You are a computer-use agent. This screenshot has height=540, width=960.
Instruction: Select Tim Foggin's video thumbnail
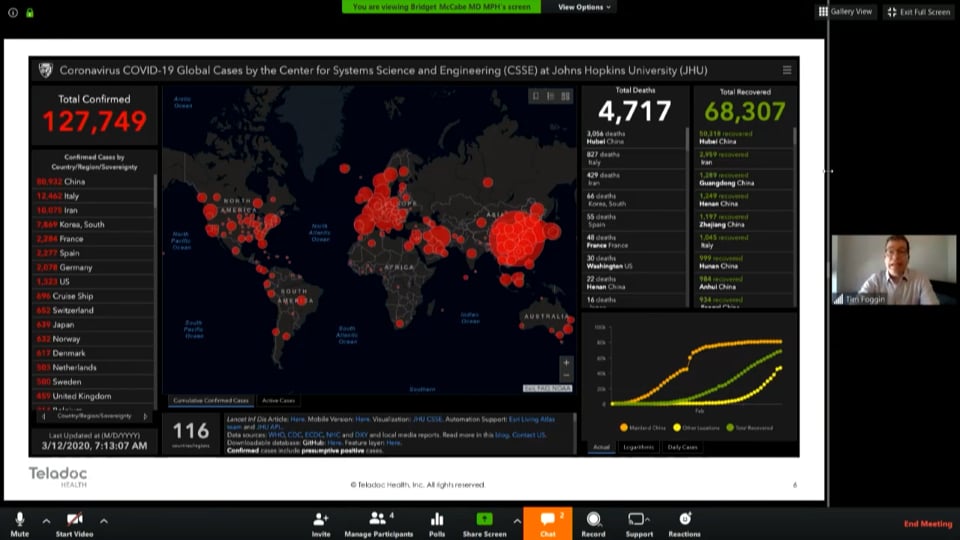pyautogui.click(x=893, y=269)
